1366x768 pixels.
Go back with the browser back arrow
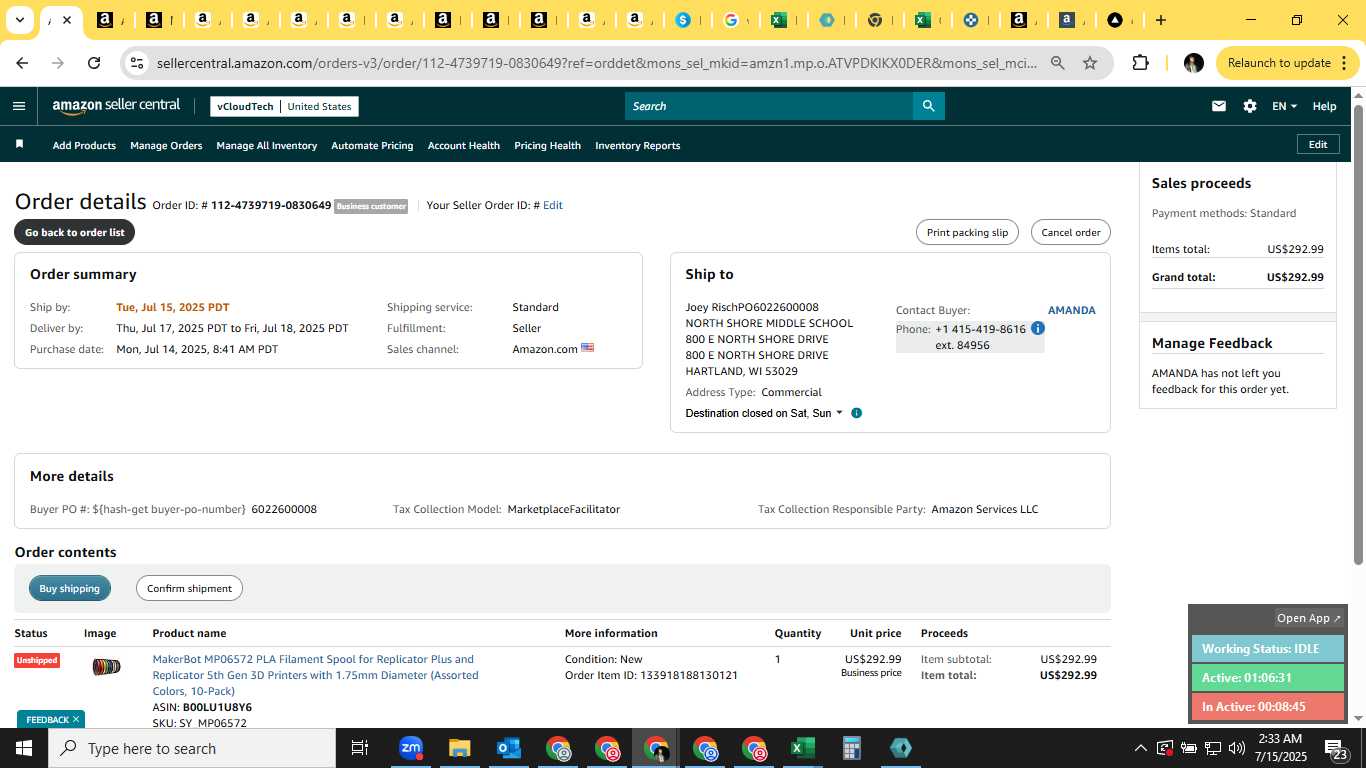(x=22, y=63)
